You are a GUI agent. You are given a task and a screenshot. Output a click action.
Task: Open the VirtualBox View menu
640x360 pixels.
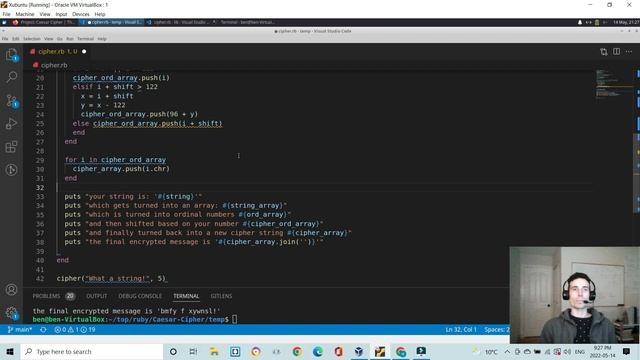(x=45, y=14)
